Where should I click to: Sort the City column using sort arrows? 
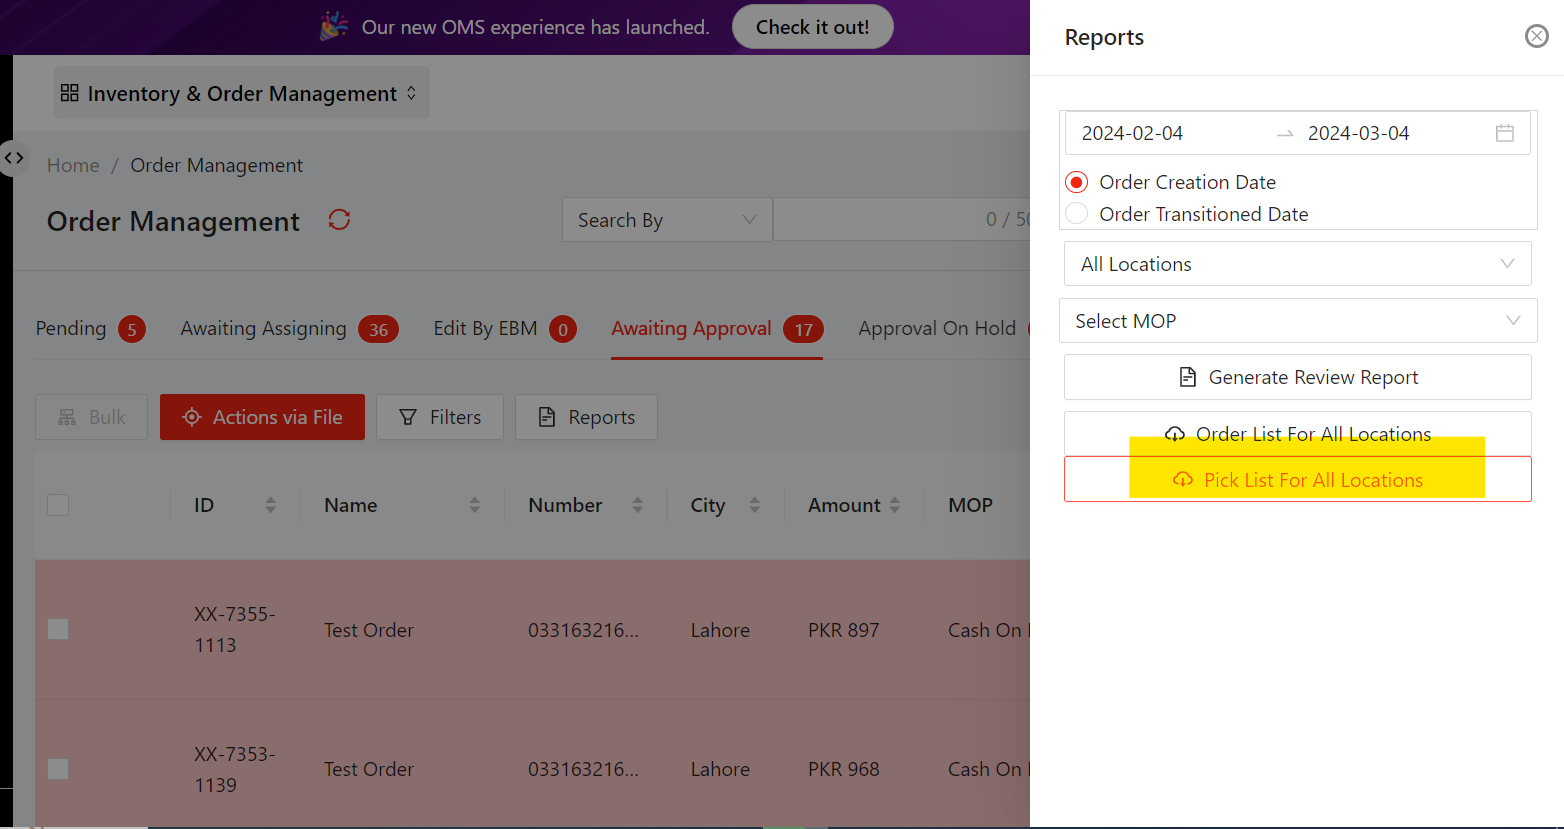pyautogui.click(x=754, y=505)
